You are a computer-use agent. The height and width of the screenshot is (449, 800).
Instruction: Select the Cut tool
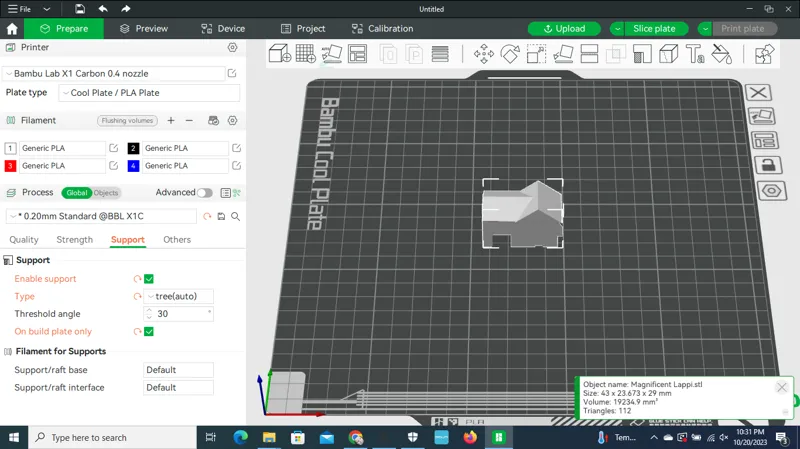pyautogui.click(x=589, y=54)
